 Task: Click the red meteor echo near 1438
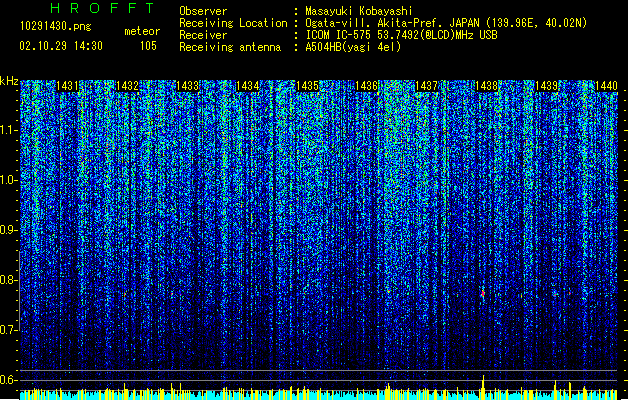pyautogui.click(x=483, y=294)
